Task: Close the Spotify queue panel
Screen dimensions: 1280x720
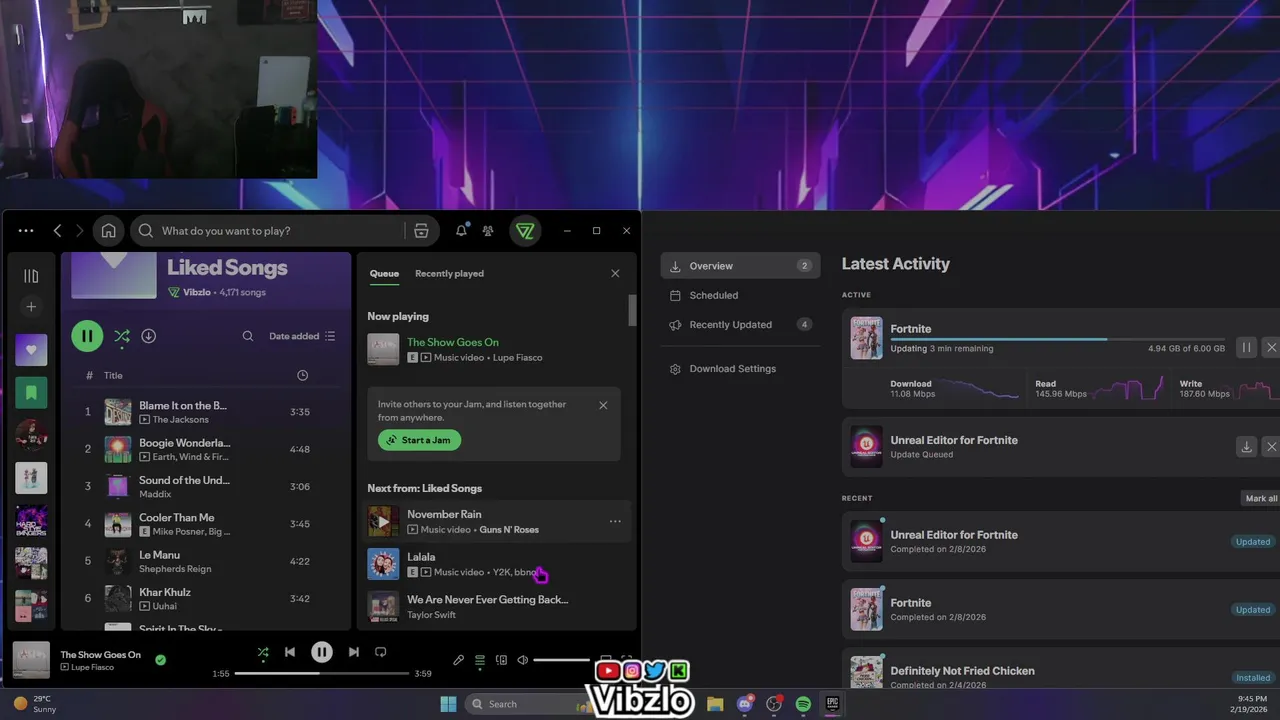Action: point(615,273)
